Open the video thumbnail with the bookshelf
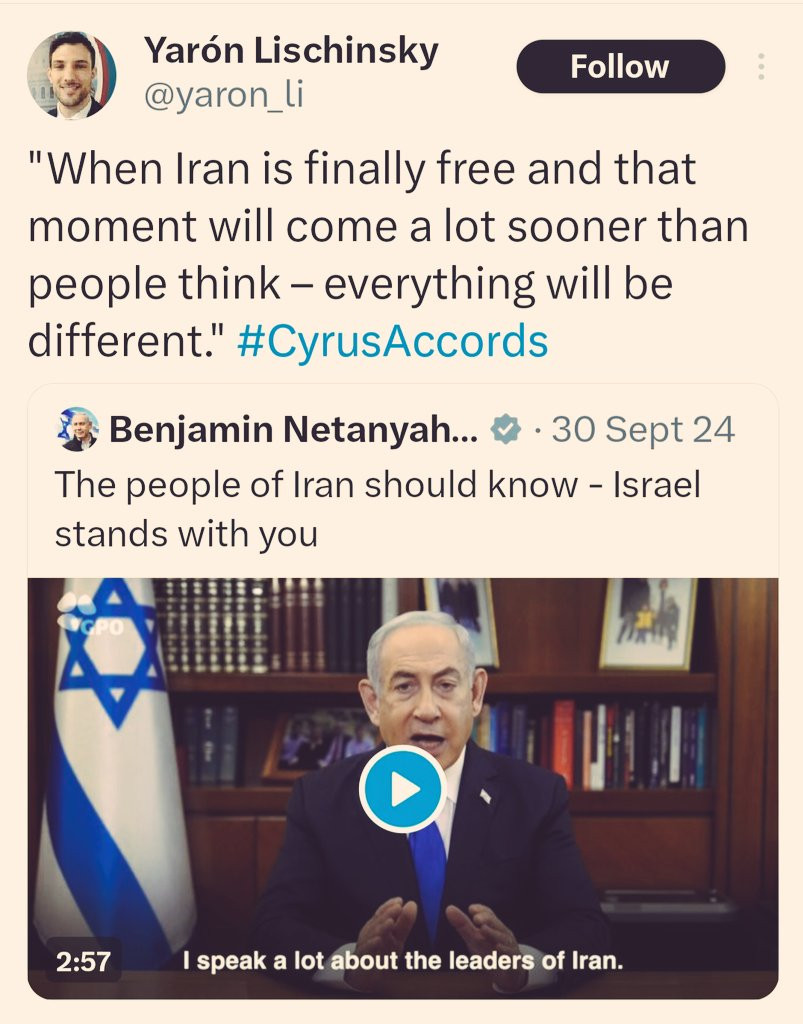This screenshot has height=1024, width=803. pyautogui.click(x=403, y=788)
